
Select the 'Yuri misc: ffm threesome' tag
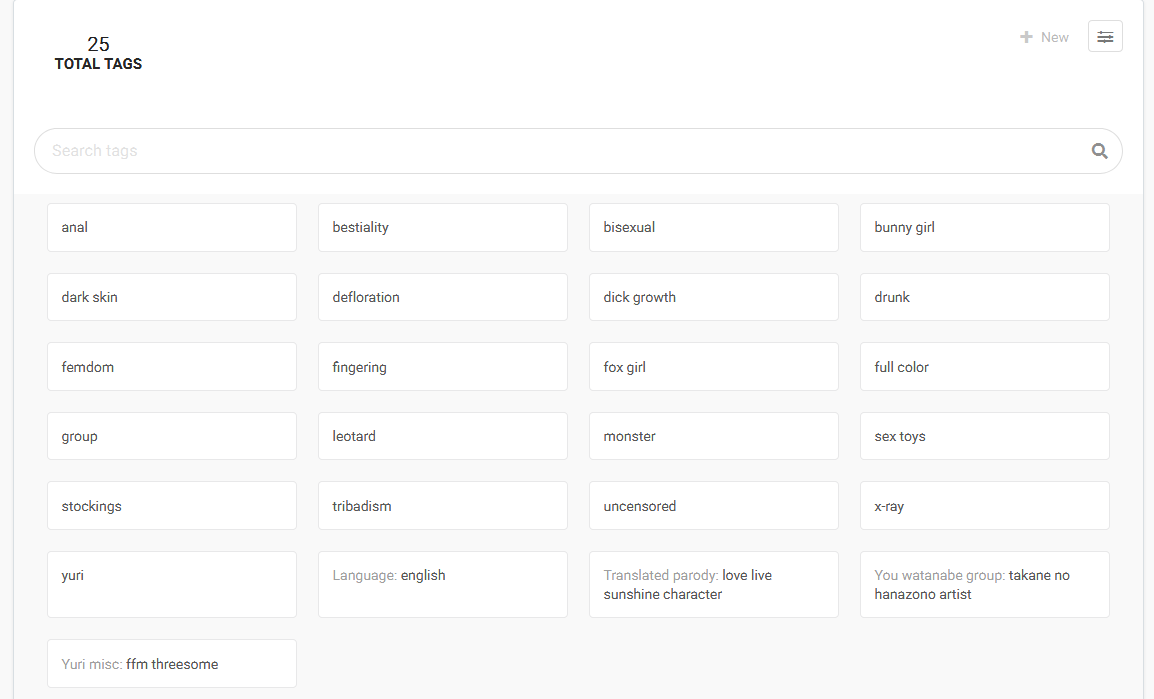pos(171,663)
